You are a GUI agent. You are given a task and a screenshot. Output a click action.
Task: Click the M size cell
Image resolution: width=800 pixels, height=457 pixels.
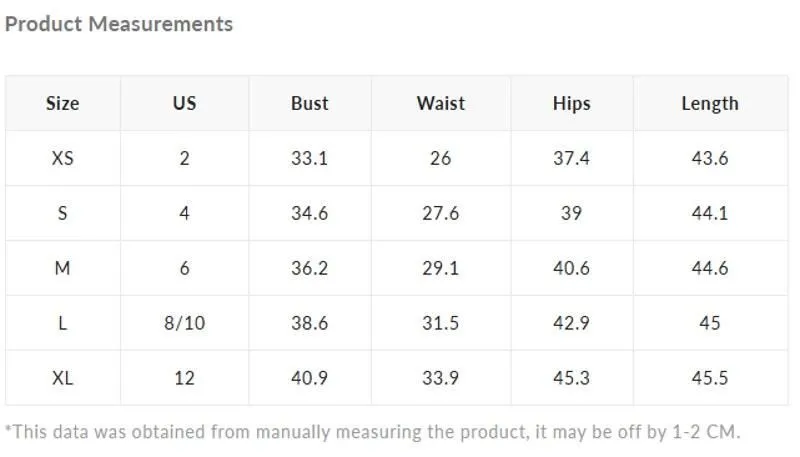pyautogui.click(x=63, y=268)
